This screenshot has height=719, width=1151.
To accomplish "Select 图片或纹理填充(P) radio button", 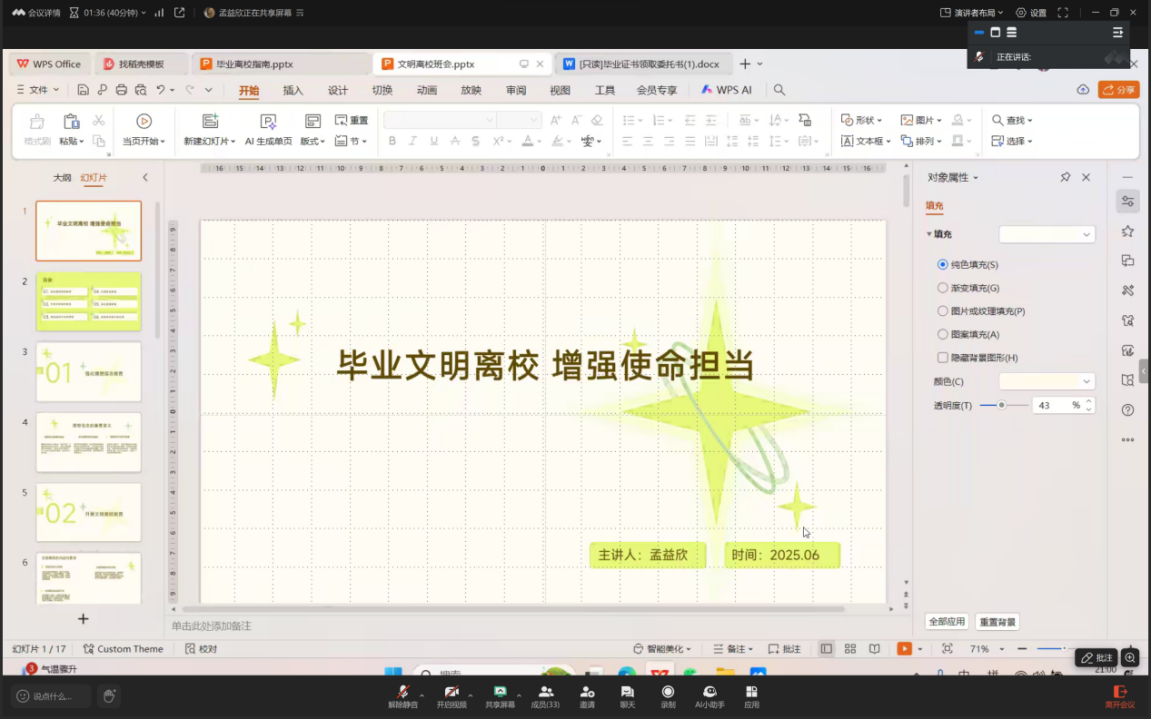I will (x=943, y=311).
